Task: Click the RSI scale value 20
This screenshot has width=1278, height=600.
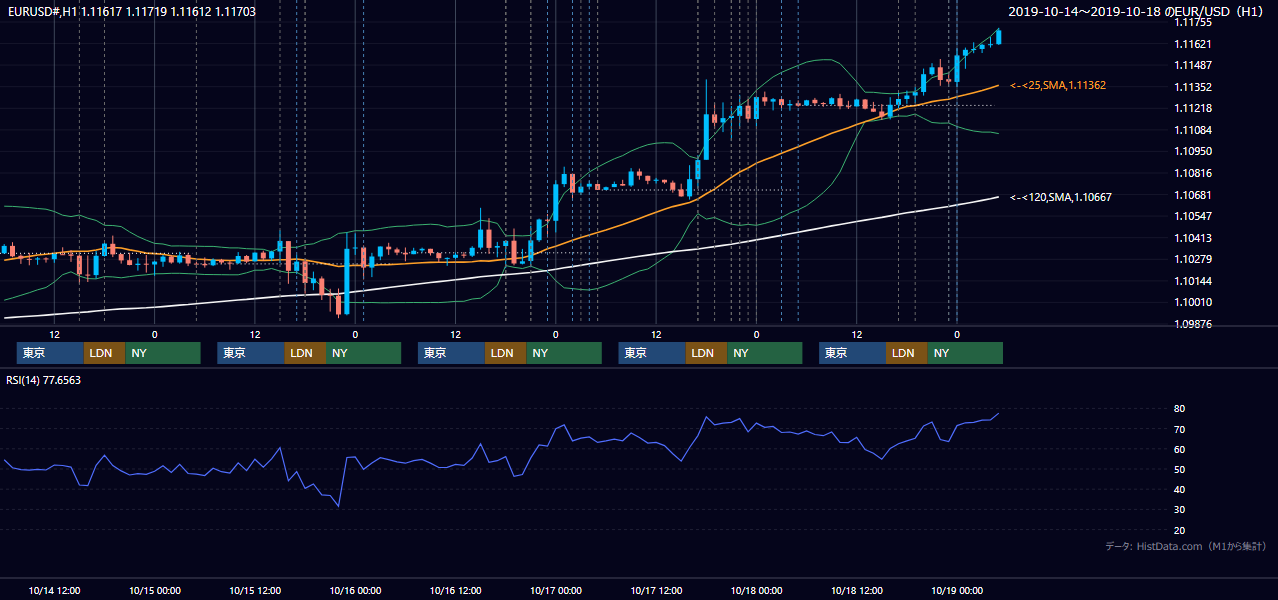Action: pyautogui.click(x=1180, y=530)
